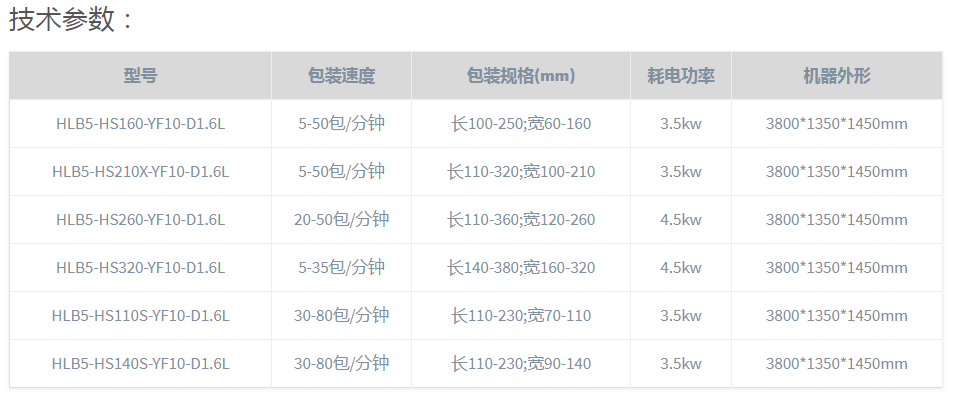958x406 pixels.
Task: Select model HLB5-HS210X-YF10-D1.6L cell
Action: 141,172
